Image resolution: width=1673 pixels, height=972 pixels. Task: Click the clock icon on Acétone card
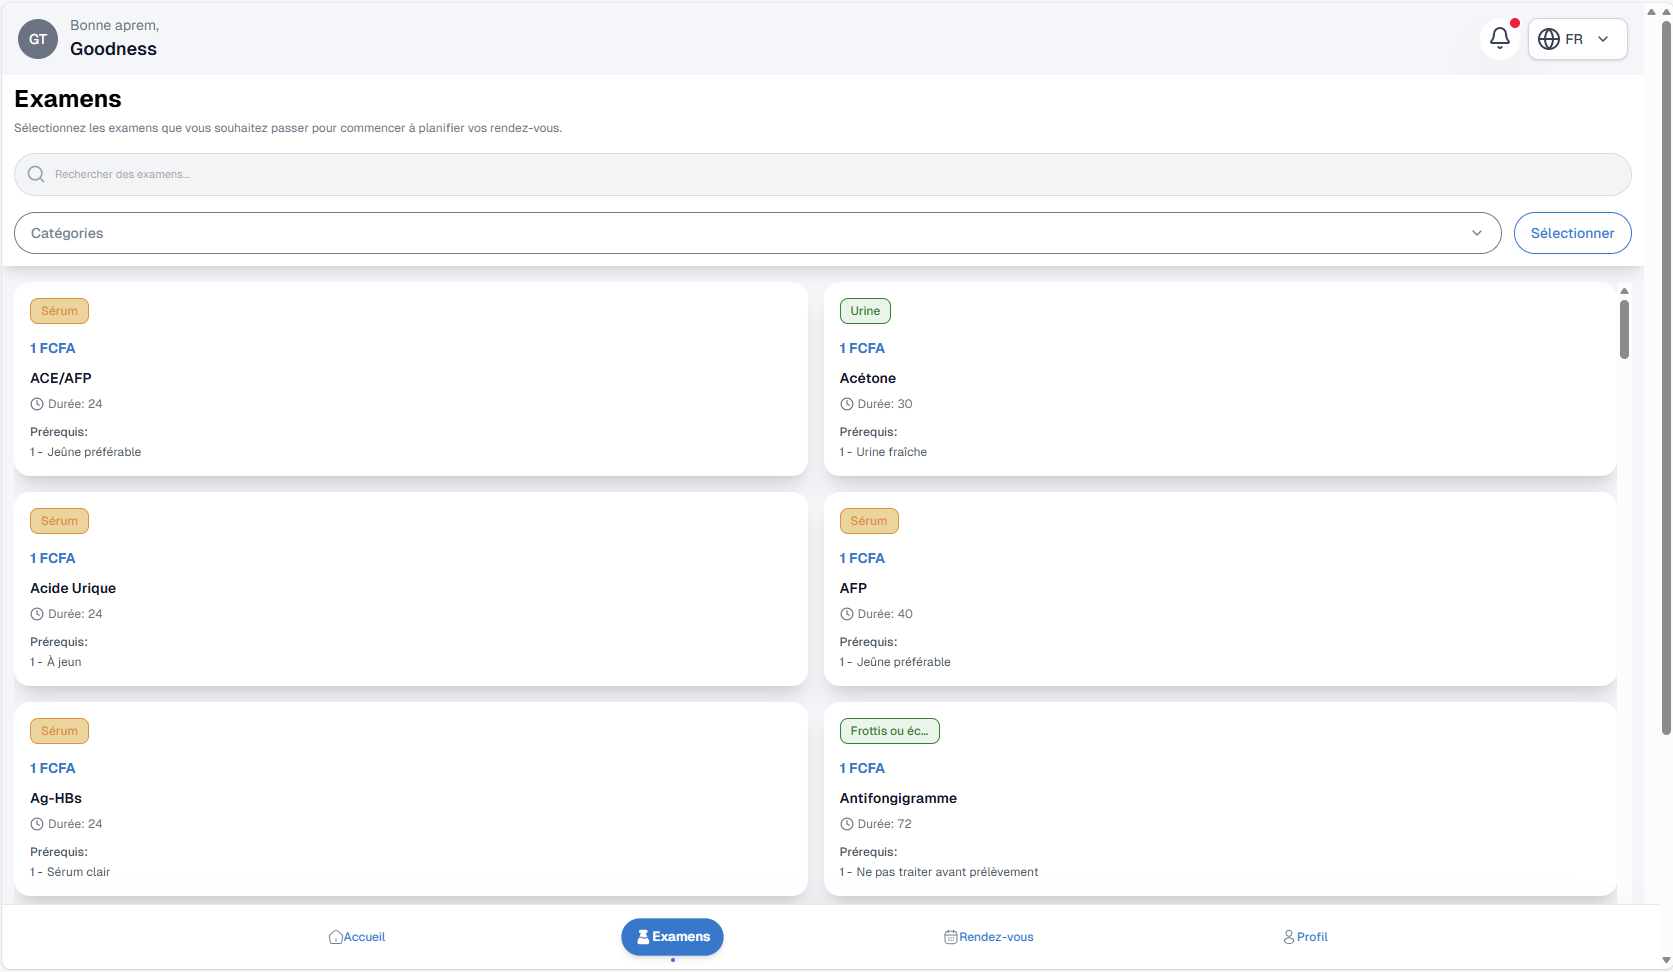pos(846,404)
